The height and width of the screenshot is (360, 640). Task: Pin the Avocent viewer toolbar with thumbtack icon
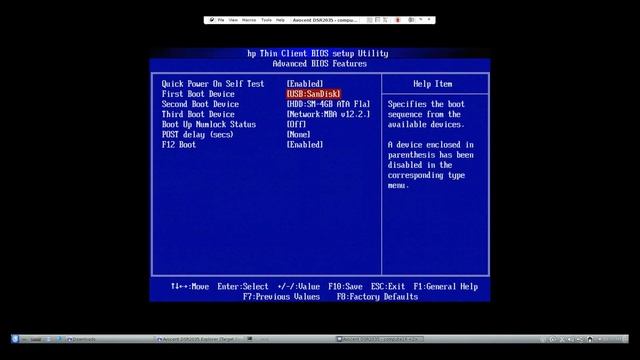[211, 20]
